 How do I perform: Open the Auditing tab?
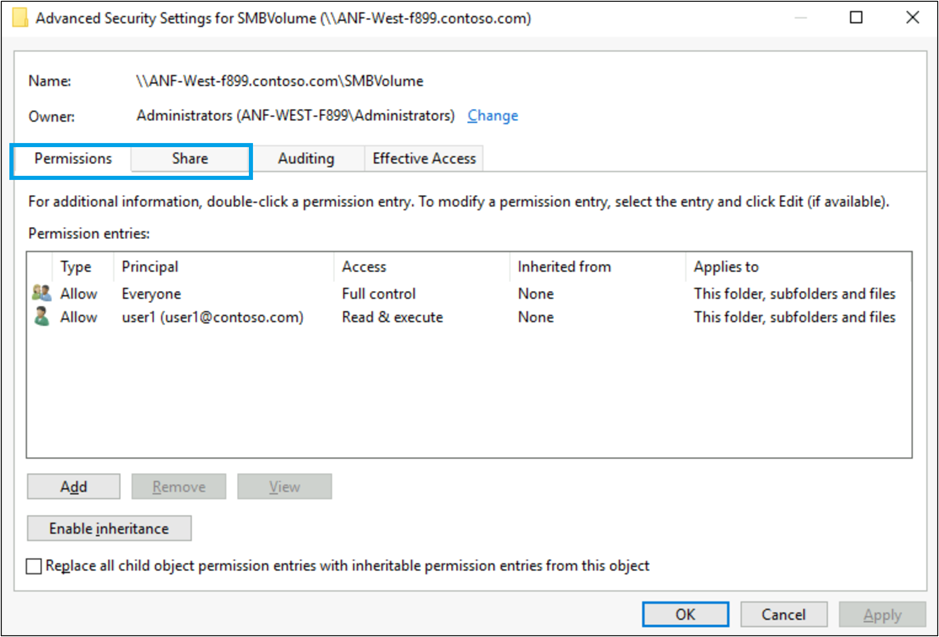click(x=306, y=159)
